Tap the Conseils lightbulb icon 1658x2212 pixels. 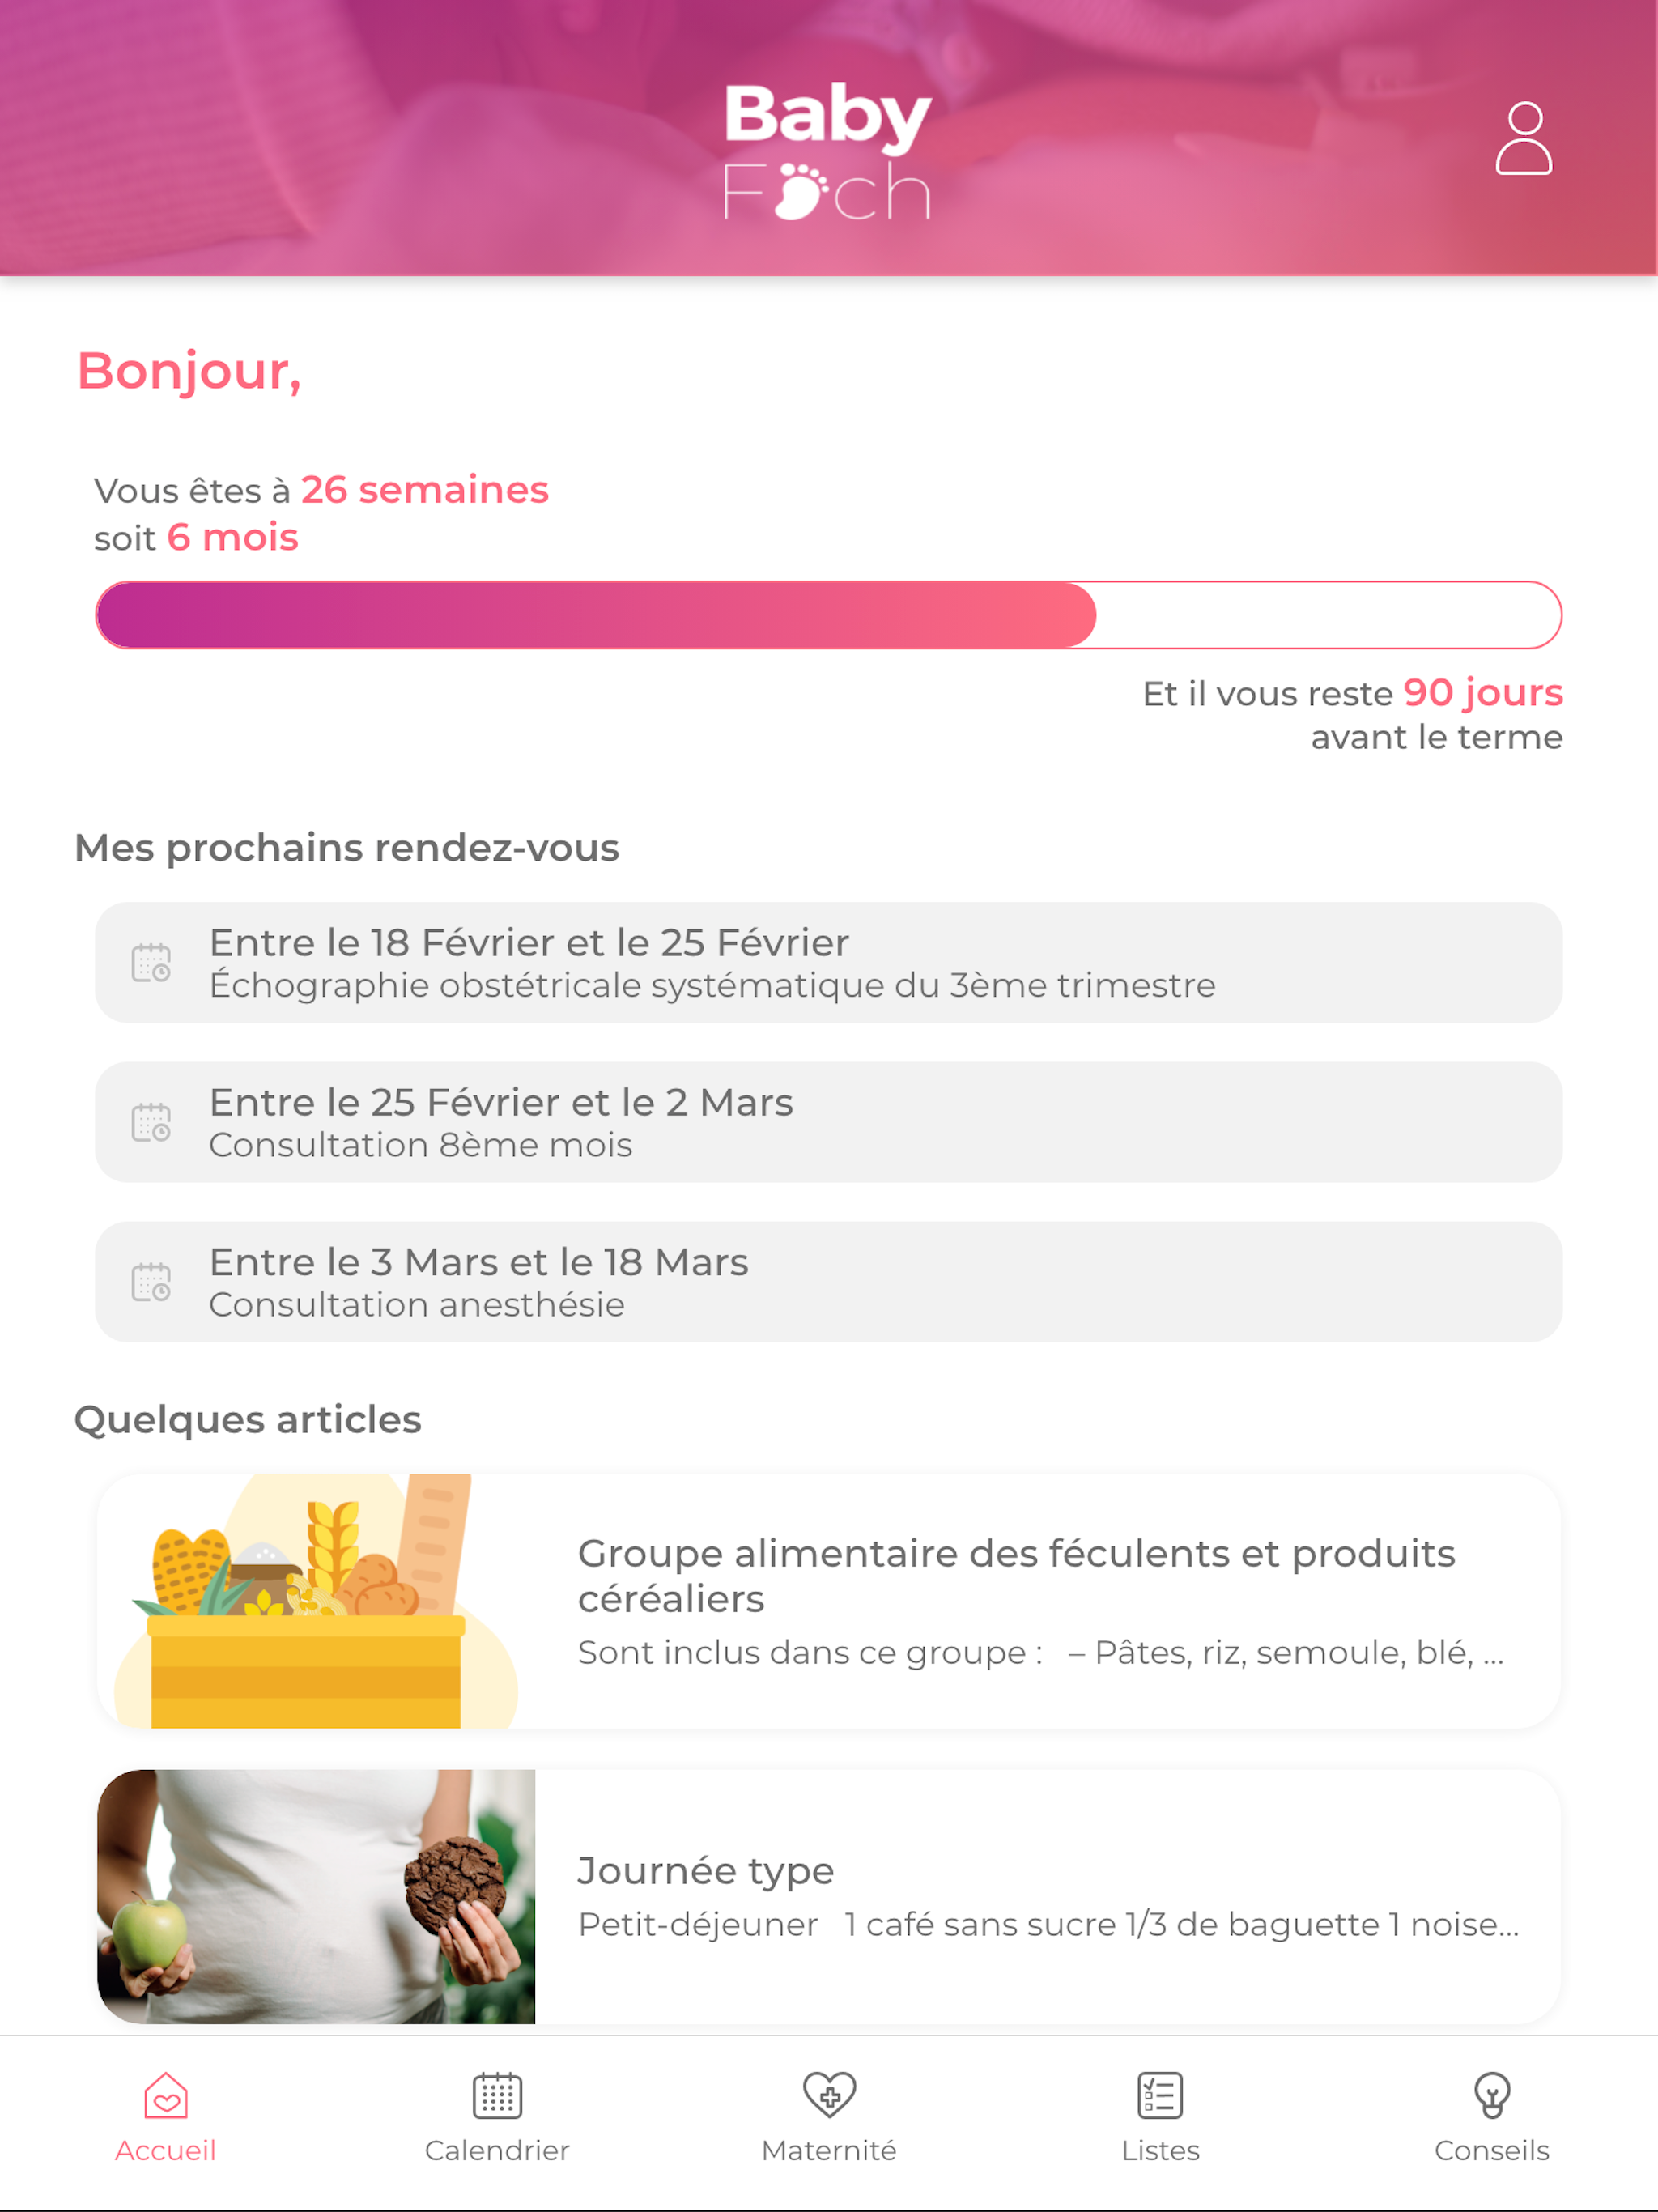pyautogui.click(x=1491, y=2094)
